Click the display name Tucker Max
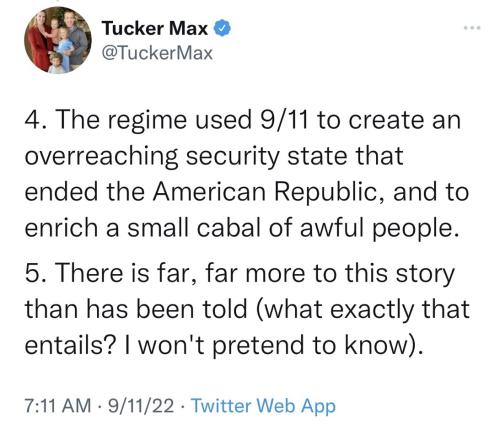Viewport: 500px width, 430px height. click(x=155, y=28)
